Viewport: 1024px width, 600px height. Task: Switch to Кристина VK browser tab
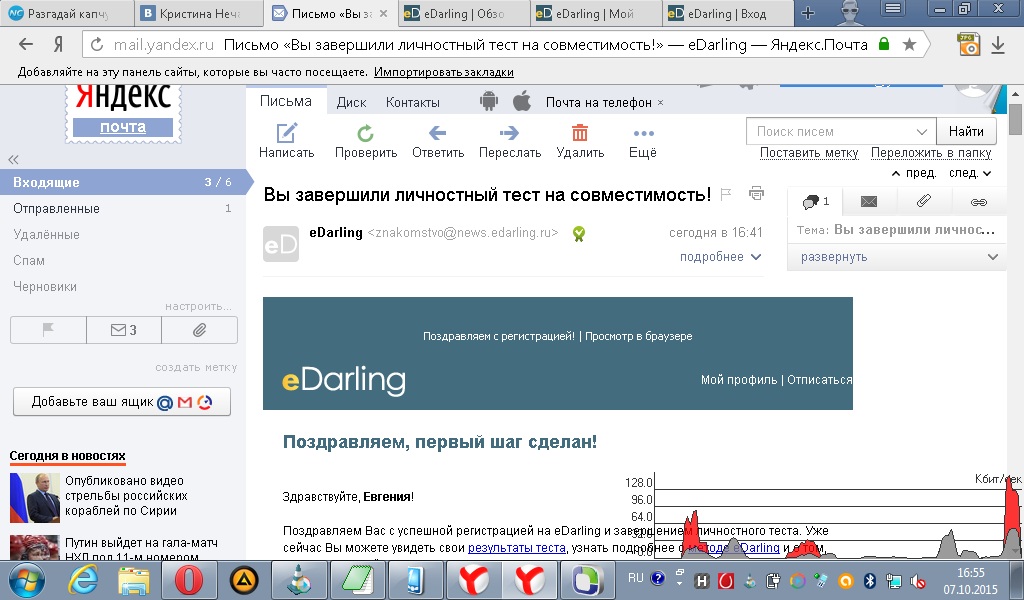point(199,13)
